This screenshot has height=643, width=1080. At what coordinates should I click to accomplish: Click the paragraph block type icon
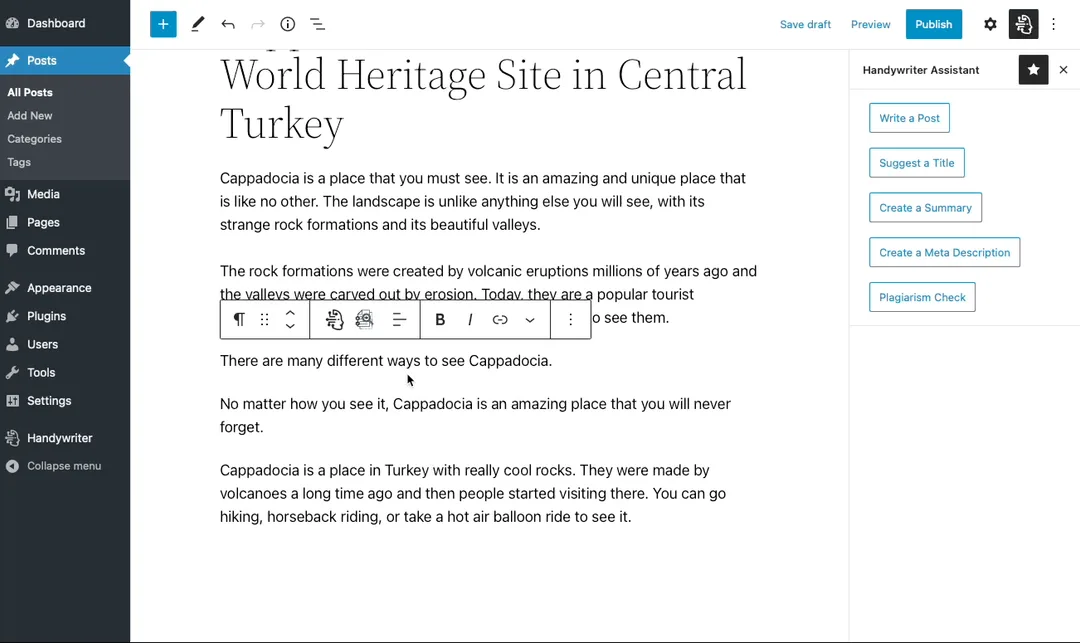pos(238,319)
